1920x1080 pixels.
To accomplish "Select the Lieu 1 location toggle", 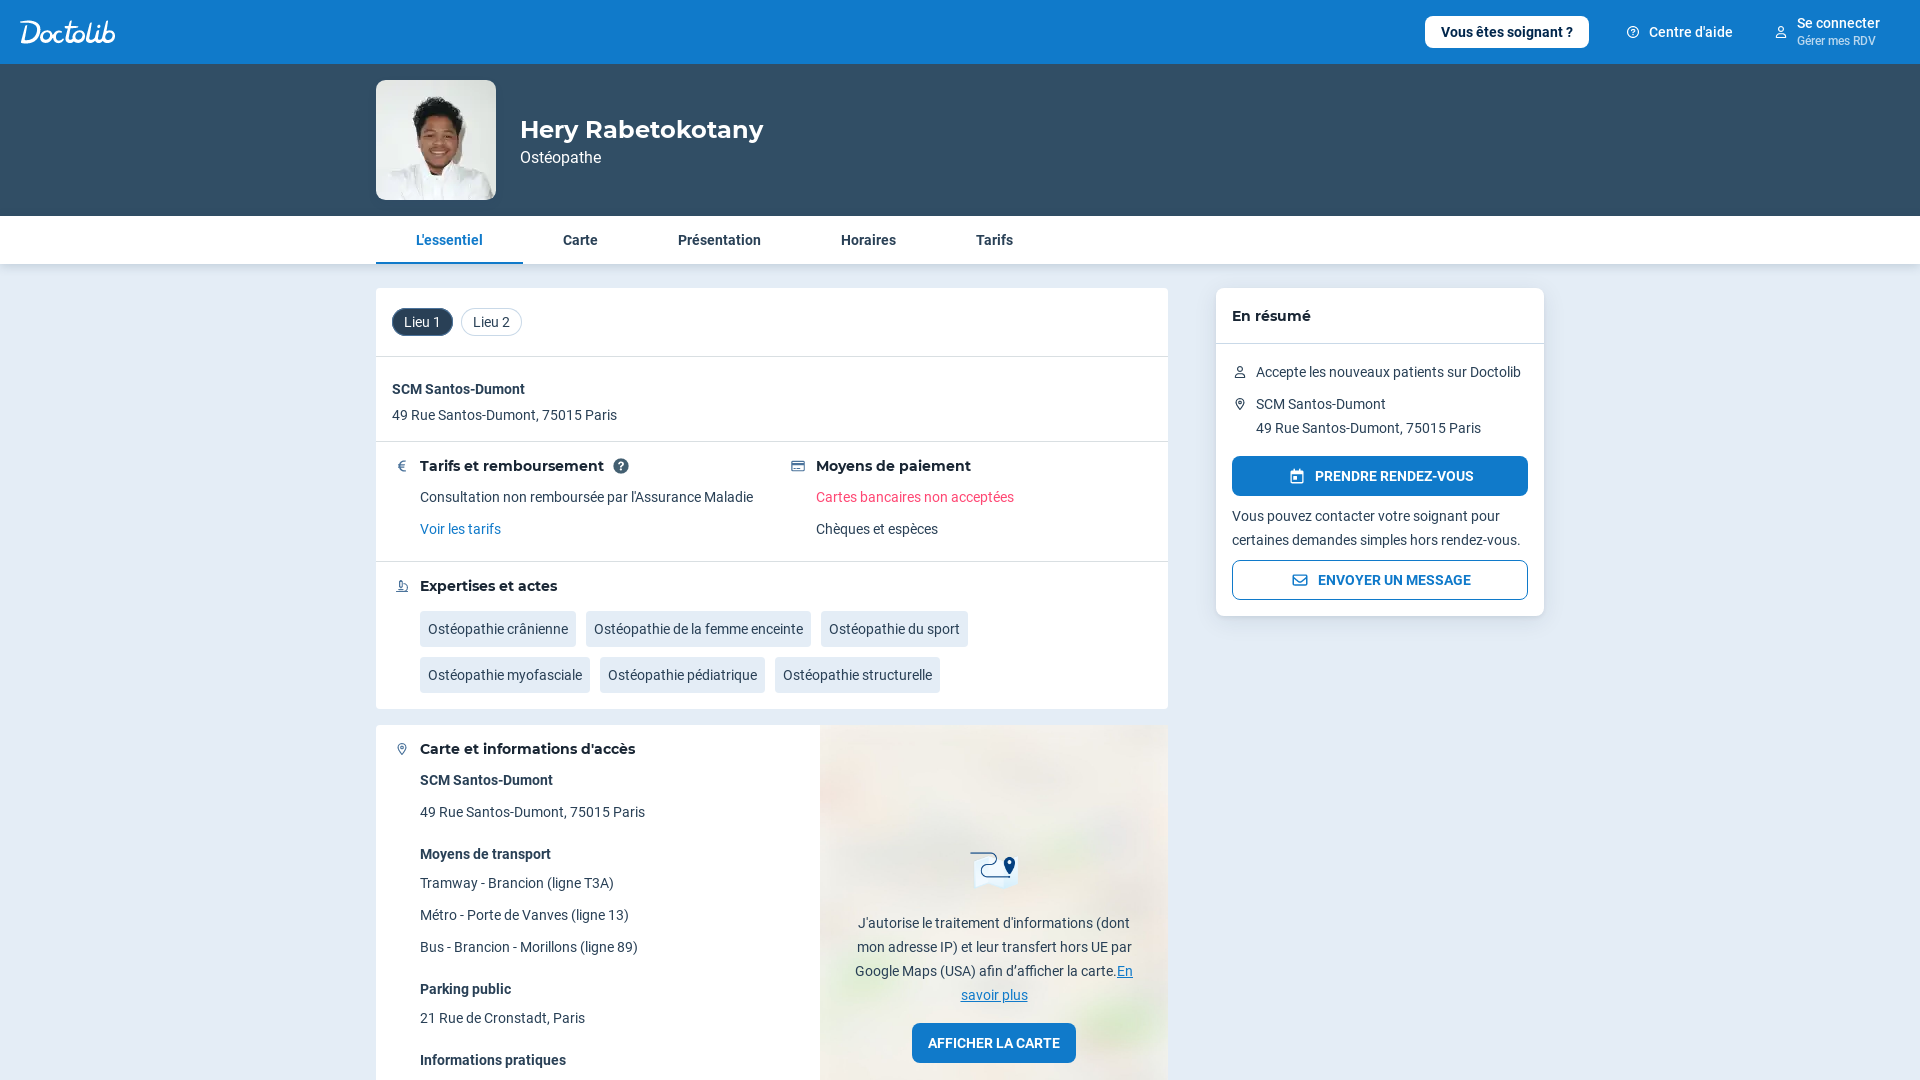I will pos(422,322).
